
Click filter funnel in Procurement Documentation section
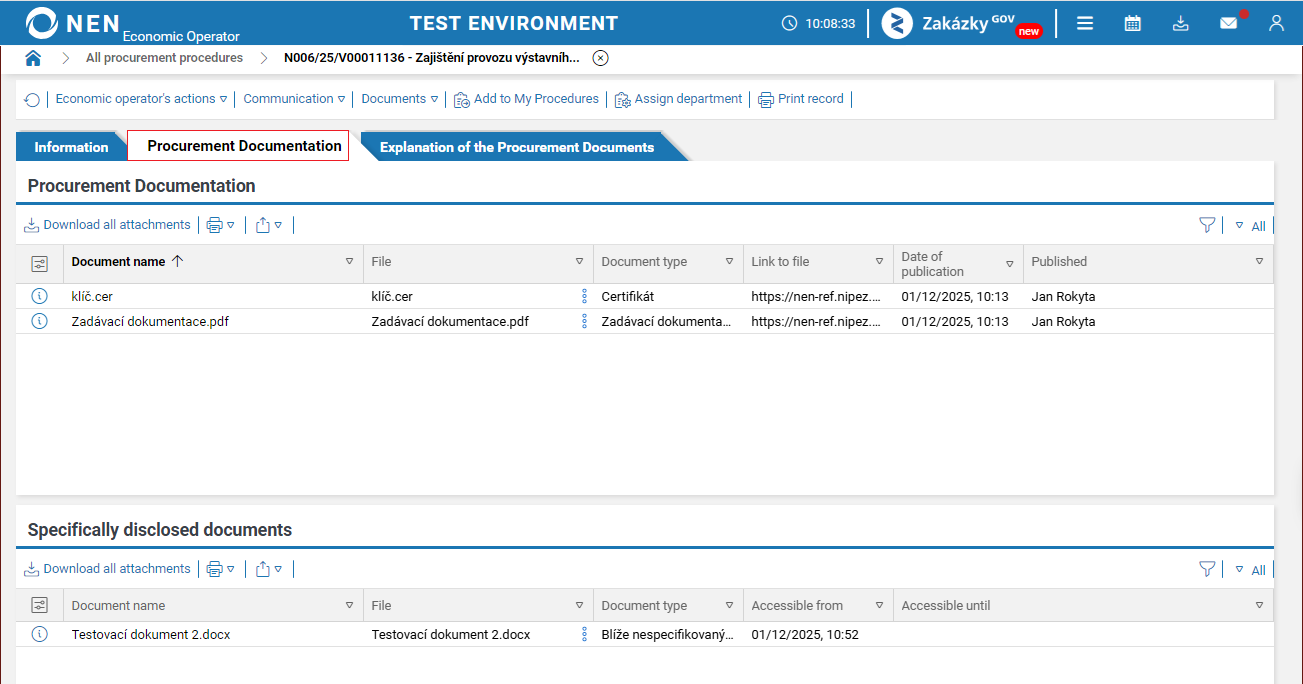[x=1207, y=225]
